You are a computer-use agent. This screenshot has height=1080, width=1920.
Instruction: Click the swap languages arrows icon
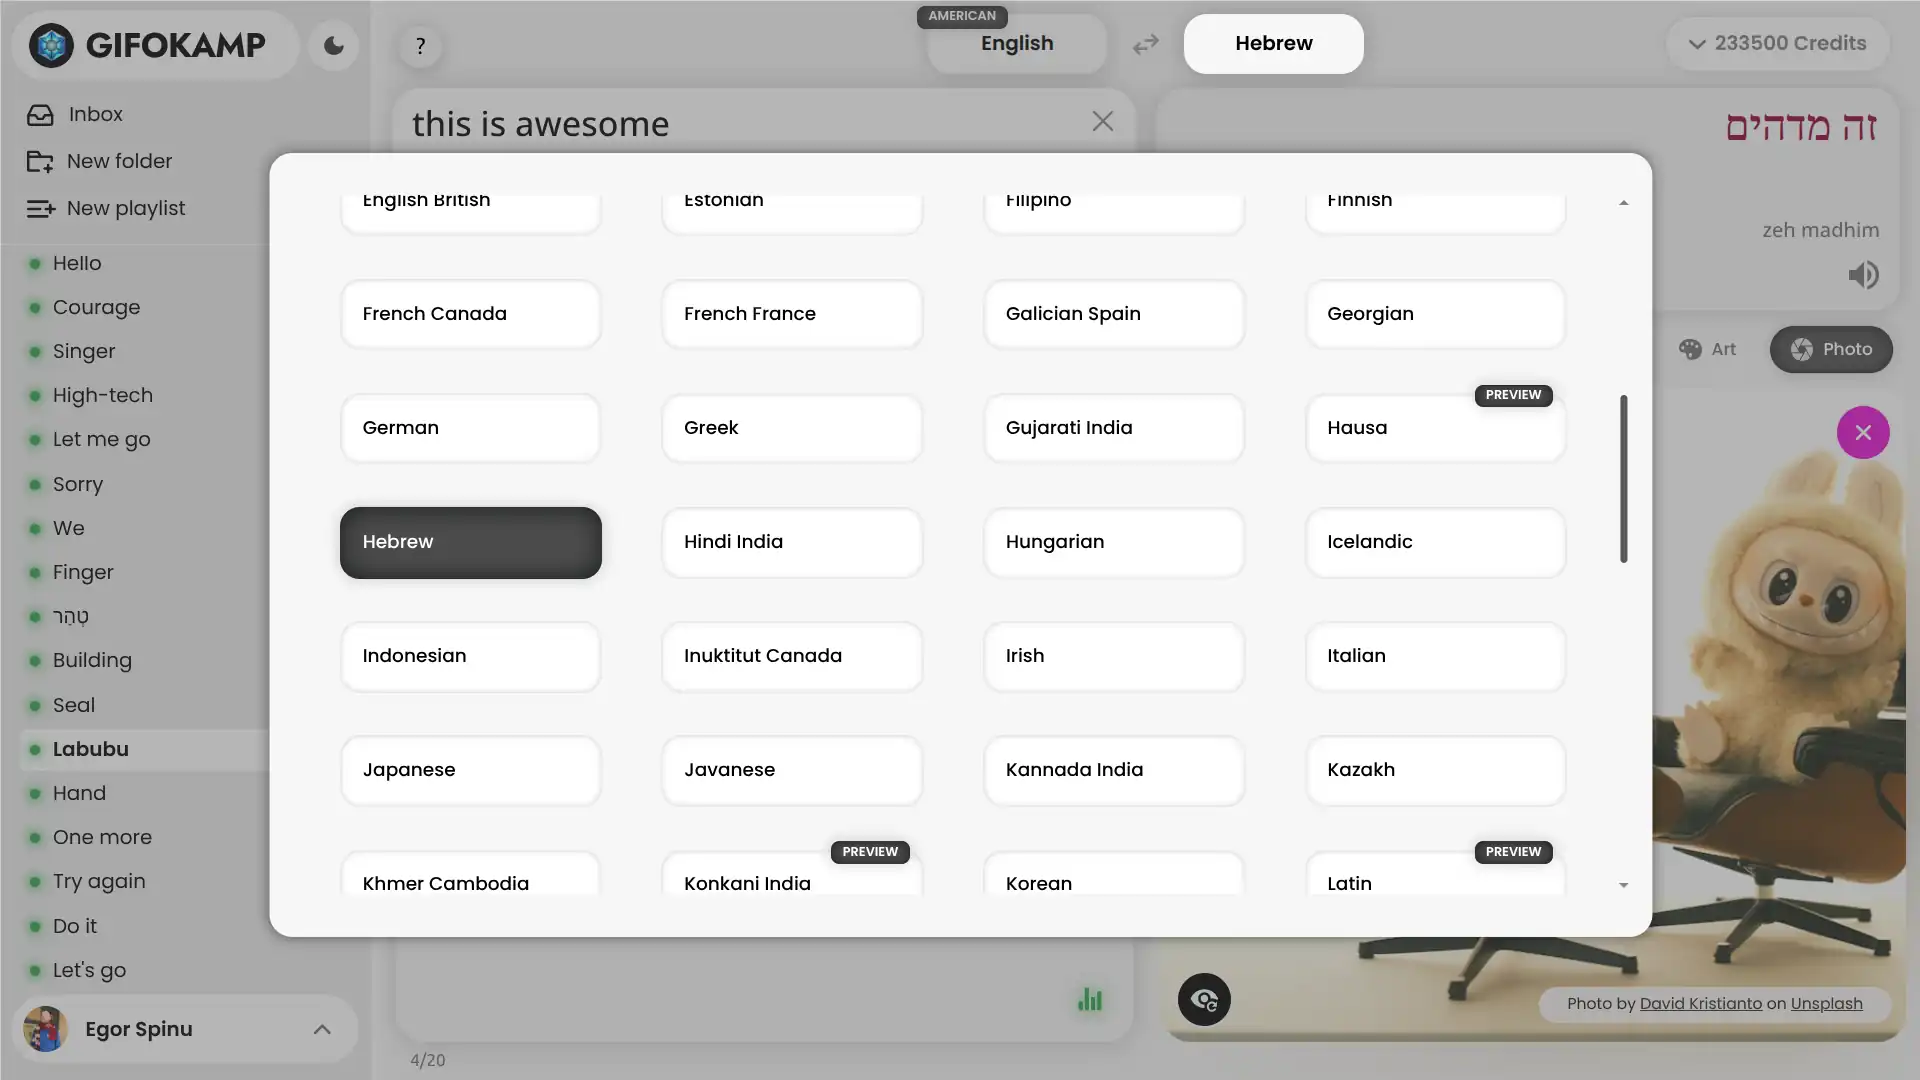pos(1146,44)
